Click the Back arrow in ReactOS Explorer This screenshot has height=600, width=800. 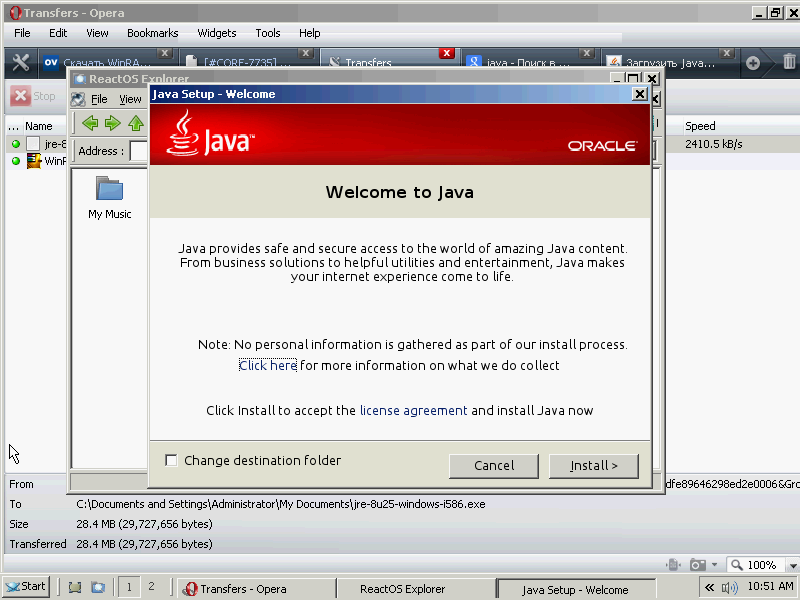(90, 123)
